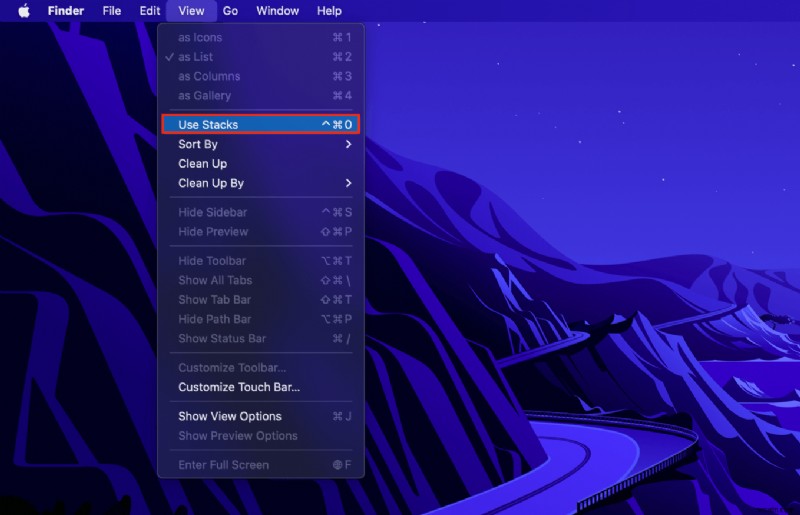The width and height of the screenshot is (800, 515).
Task: Click Hide Sidebar menu entry
Action: 261,212
